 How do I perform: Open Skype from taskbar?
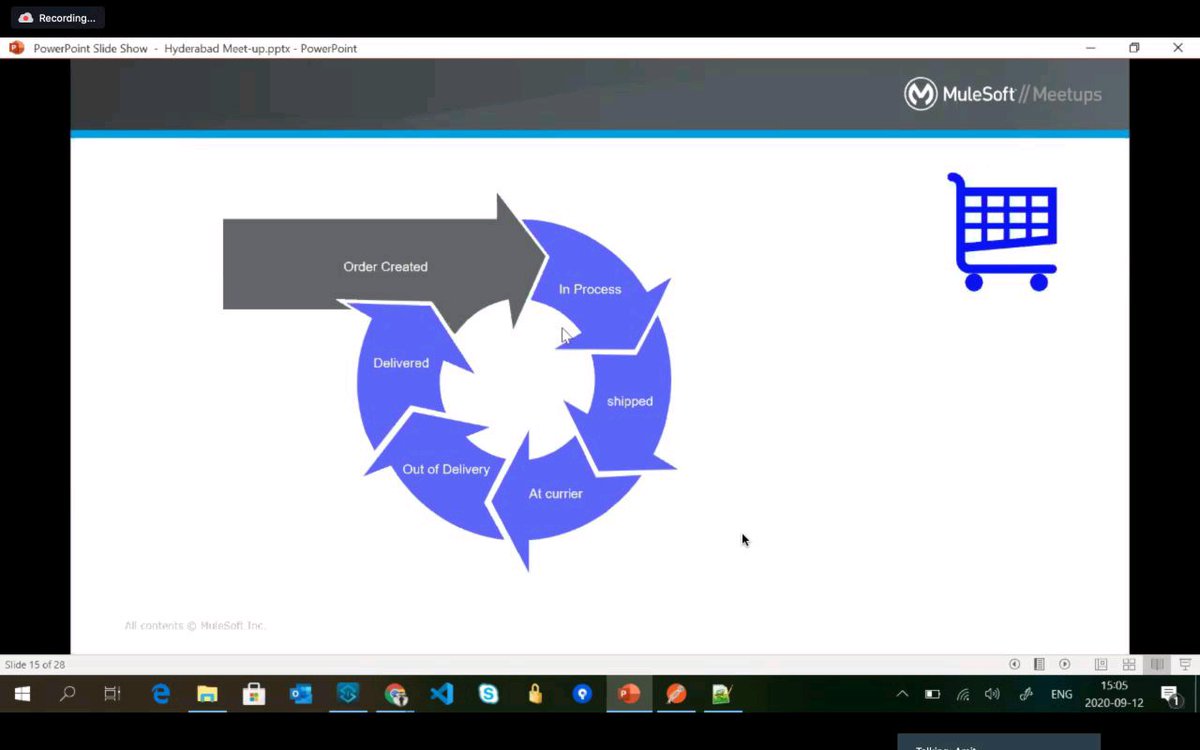pos(488,693)
